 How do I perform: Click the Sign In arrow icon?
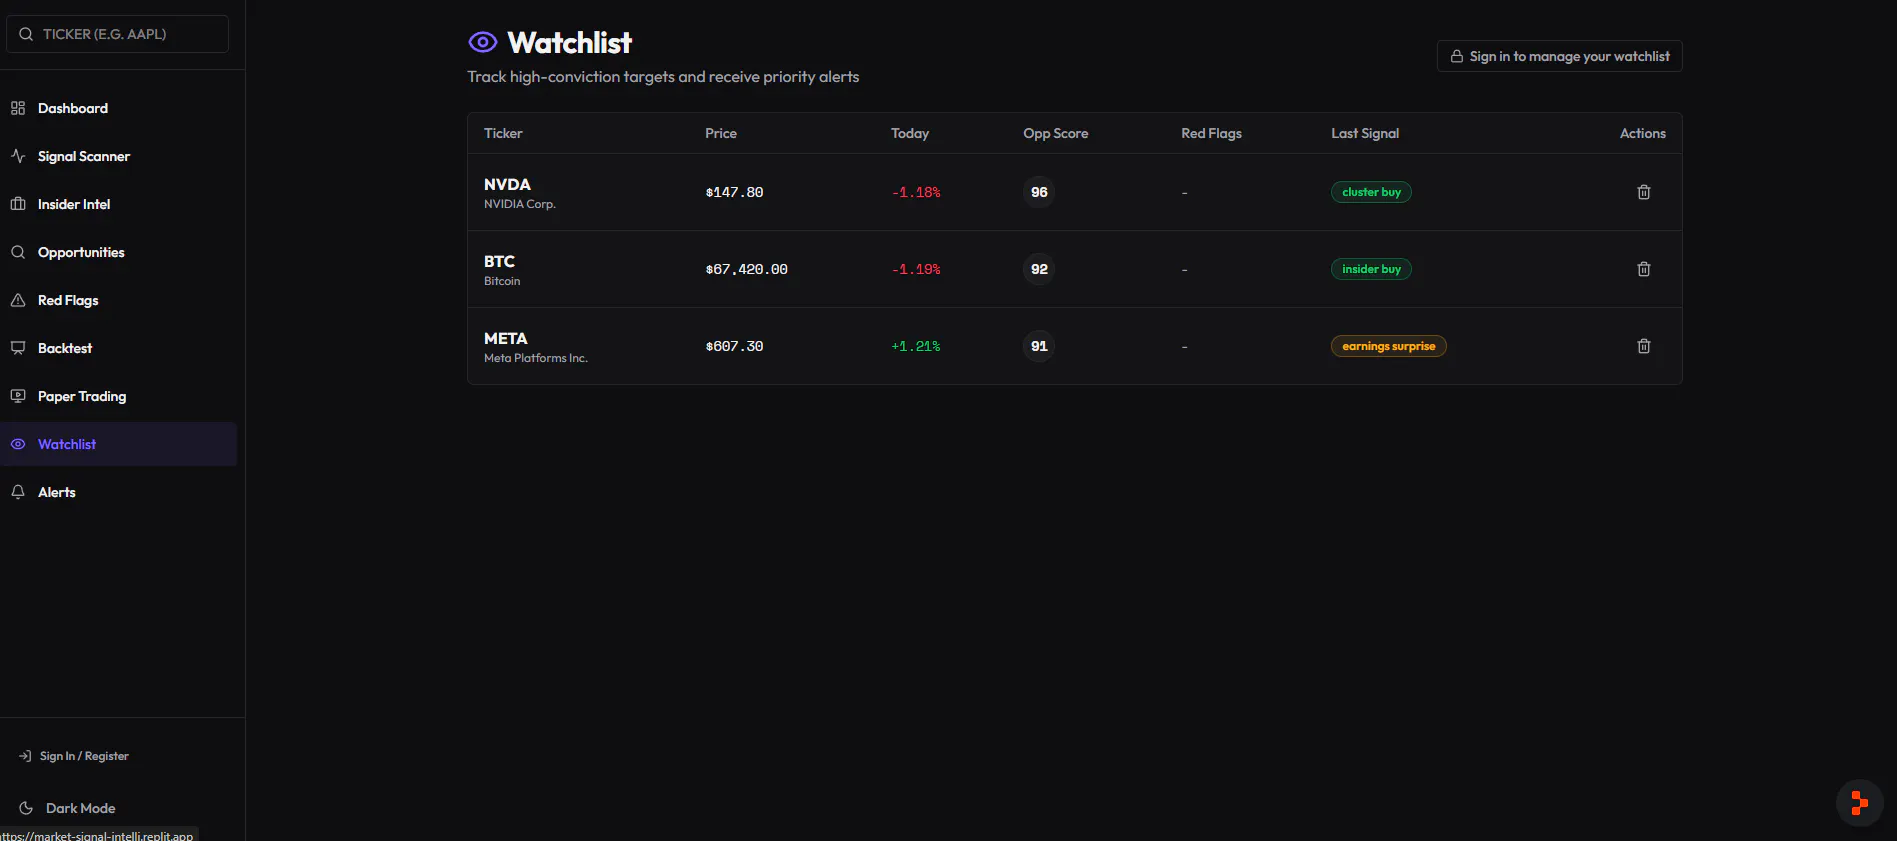25,756
